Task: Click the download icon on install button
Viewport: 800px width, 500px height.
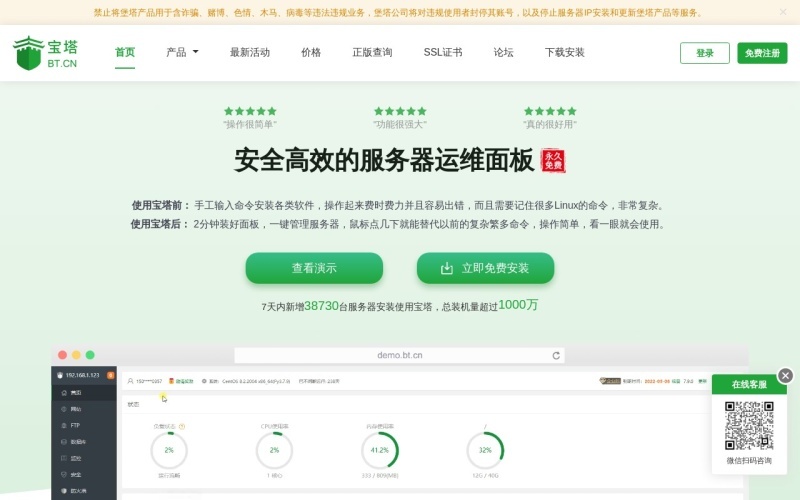Action: tap(446, 268)
